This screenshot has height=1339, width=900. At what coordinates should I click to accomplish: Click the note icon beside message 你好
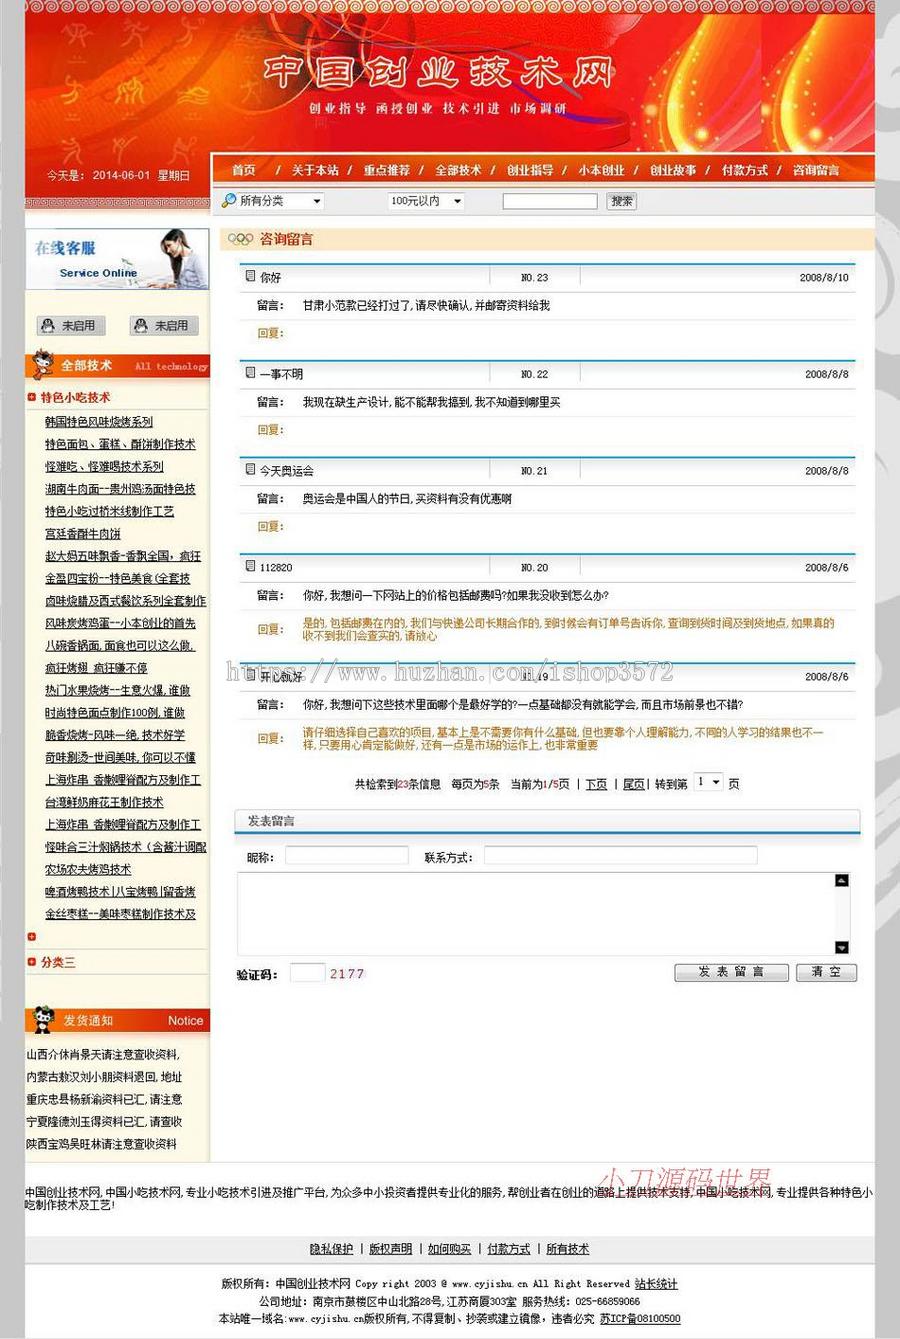click(x=249, y=275)
